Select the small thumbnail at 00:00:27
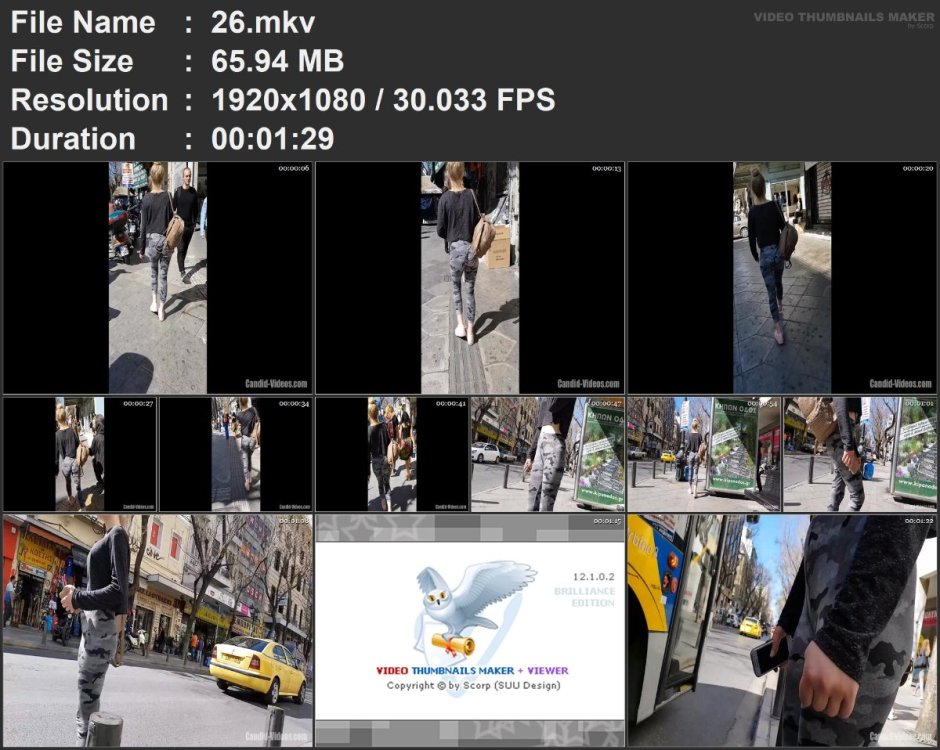The height and width of the screenshot is (750, 940). pyautogui.click(x=80, y=454)
